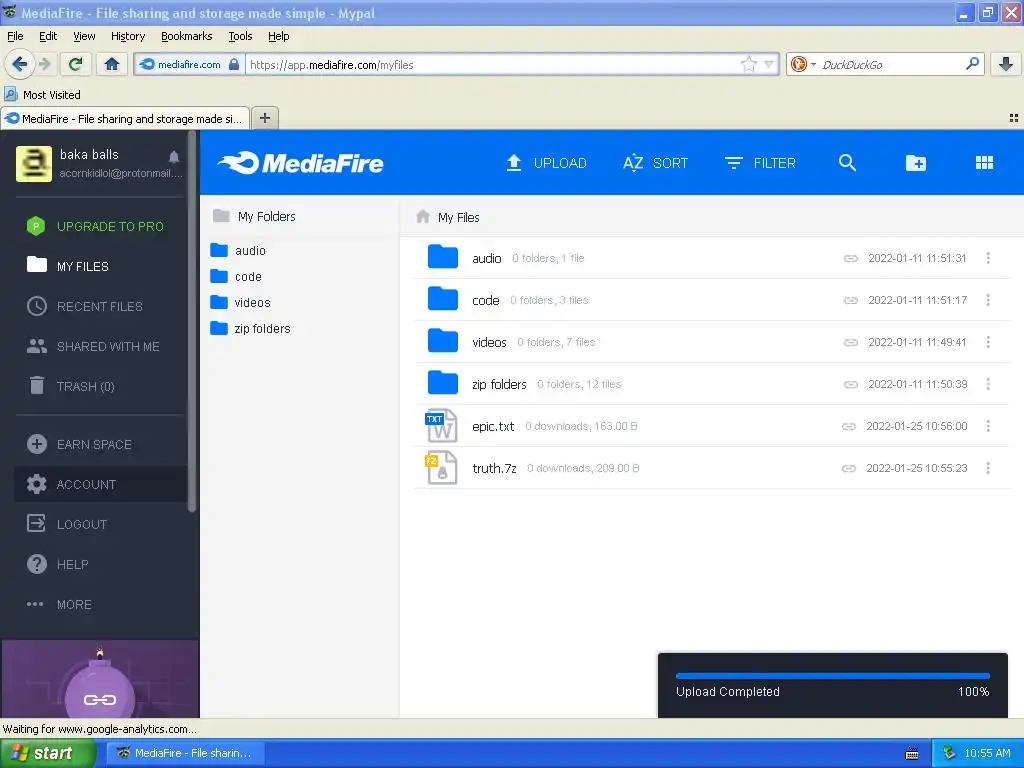Open the Sort options

656,163
